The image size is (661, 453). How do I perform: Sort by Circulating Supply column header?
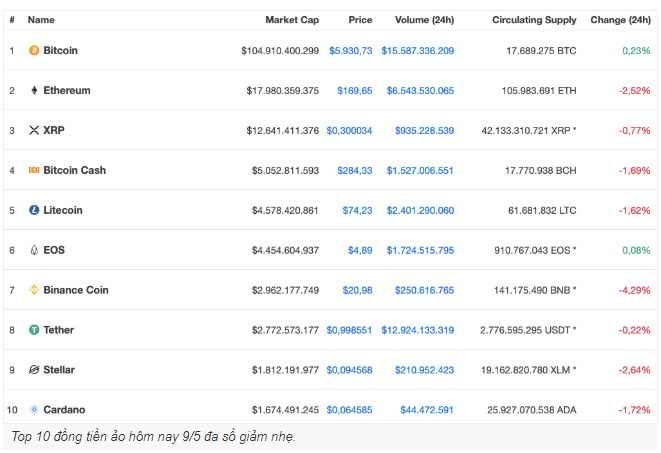534,20
